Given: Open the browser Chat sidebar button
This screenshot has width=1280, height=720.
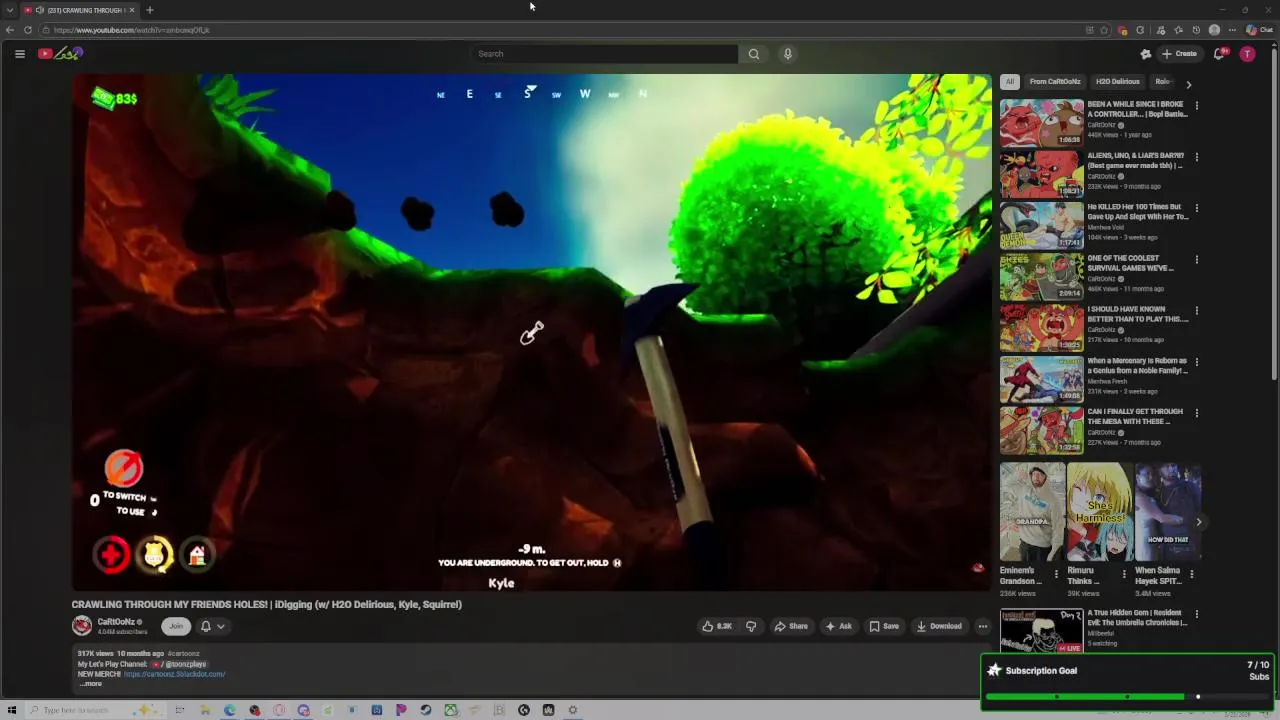Looking at the screenshot, I should (1259, 30).
